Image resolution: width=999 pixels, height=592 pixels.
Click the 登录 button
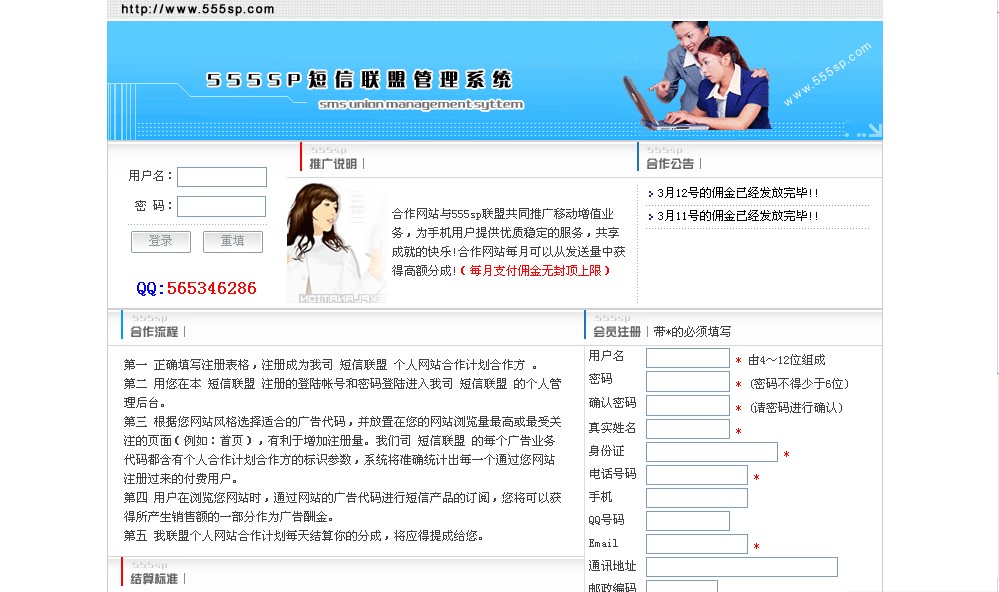[161, 242]
